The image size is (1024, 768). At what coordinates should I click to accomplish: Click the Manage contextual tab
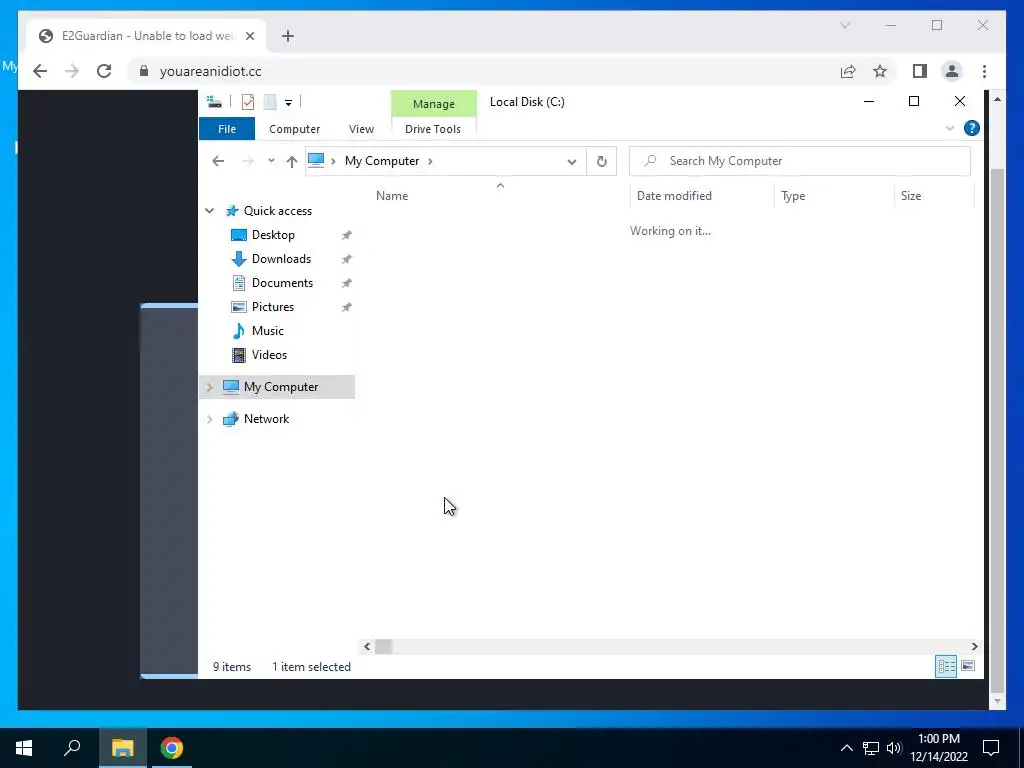434,104
